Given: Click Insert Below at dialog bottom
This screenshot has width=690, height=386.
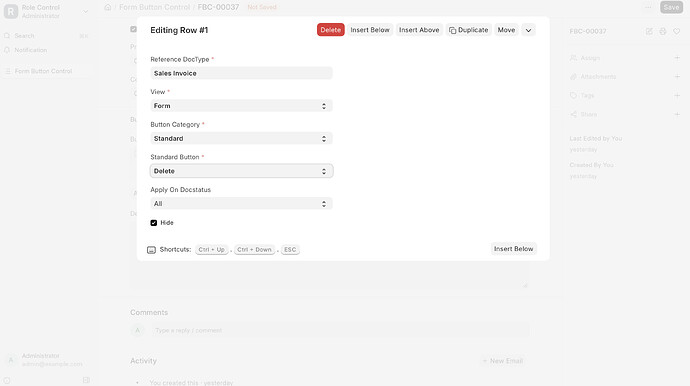Looking at the screenshot, I should pos(513,249).
